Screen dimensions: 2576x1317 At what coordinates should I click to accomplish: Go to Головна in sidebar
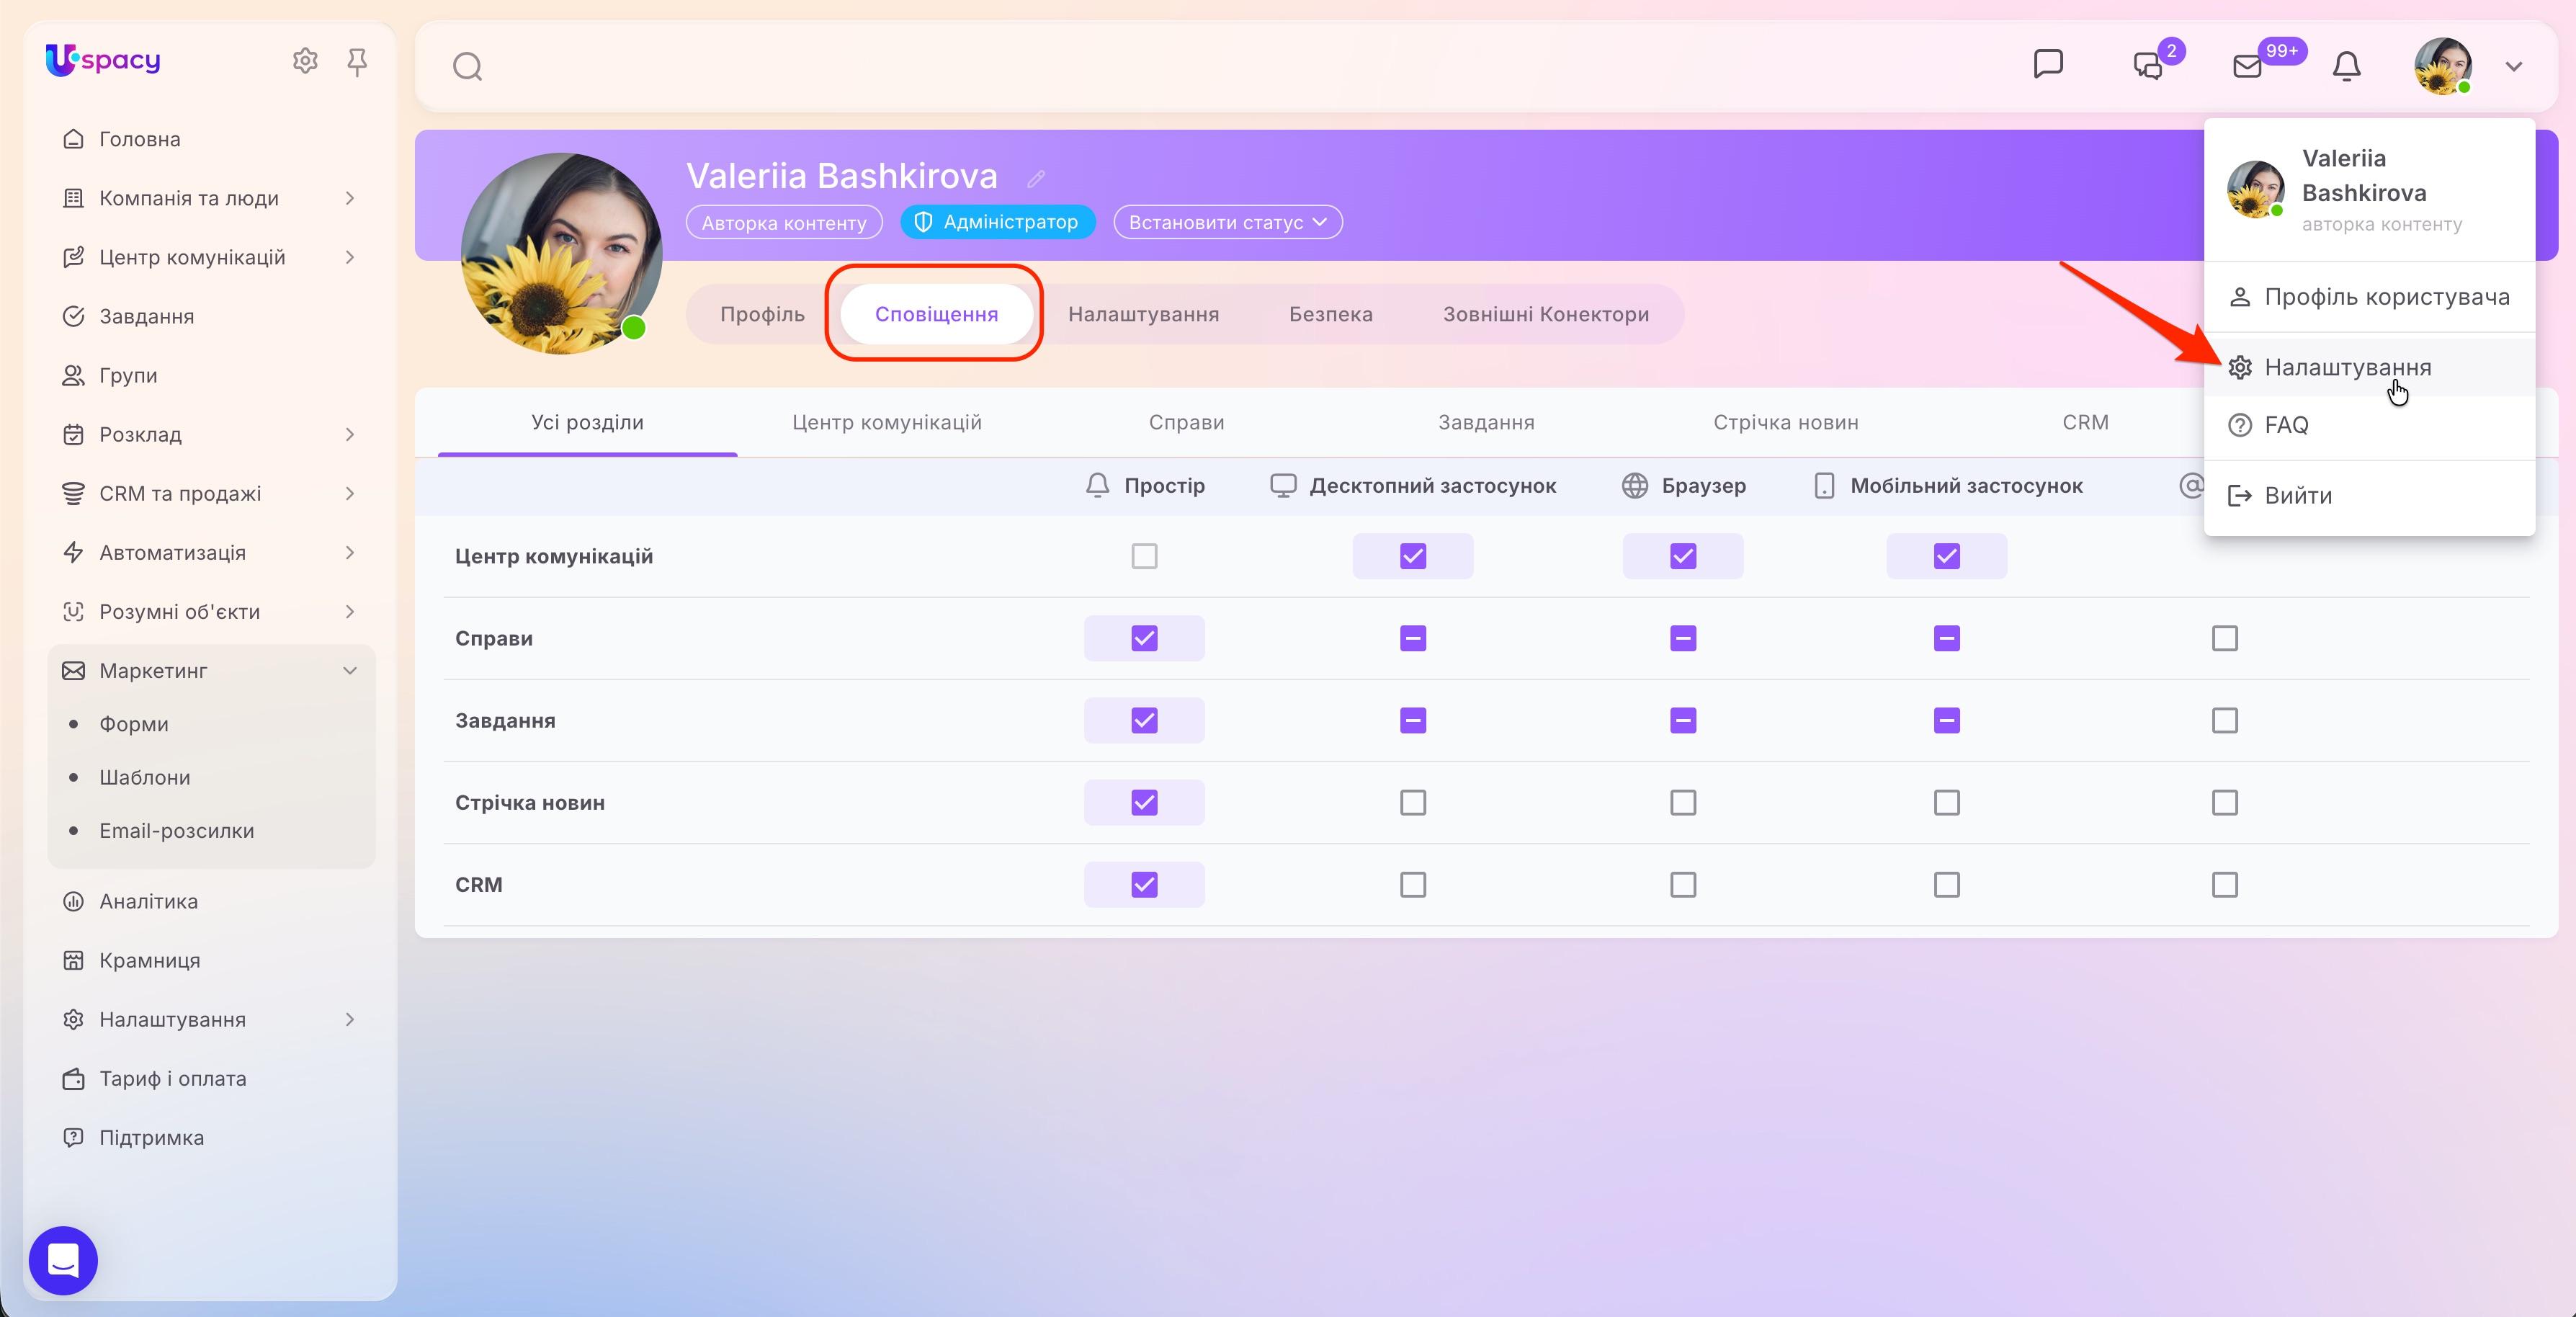coord(140,139)
